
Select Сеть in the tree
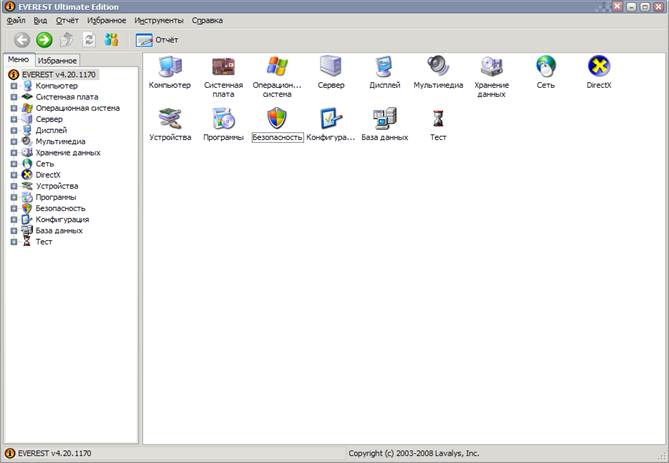45,163
